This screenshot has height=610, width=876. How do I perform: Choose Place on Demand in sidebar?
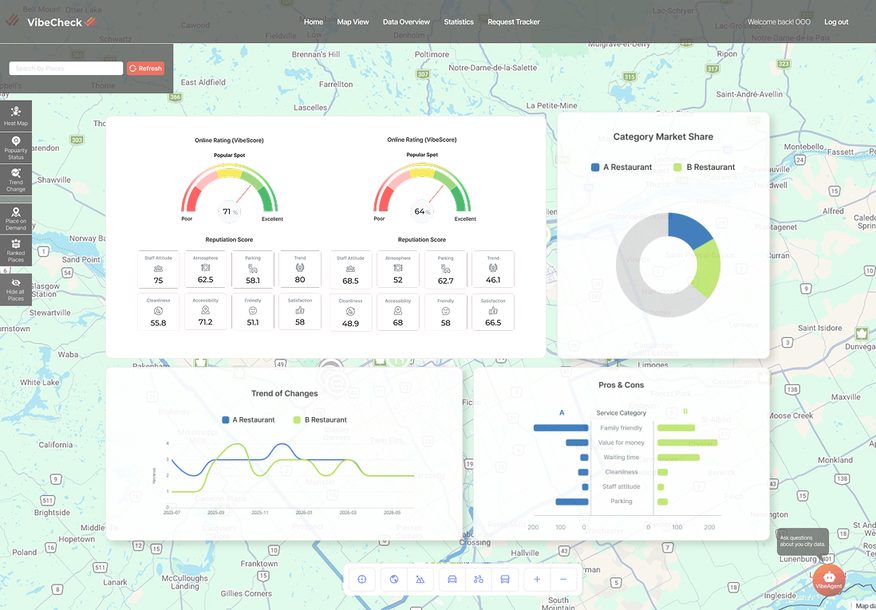pos(16,218)
